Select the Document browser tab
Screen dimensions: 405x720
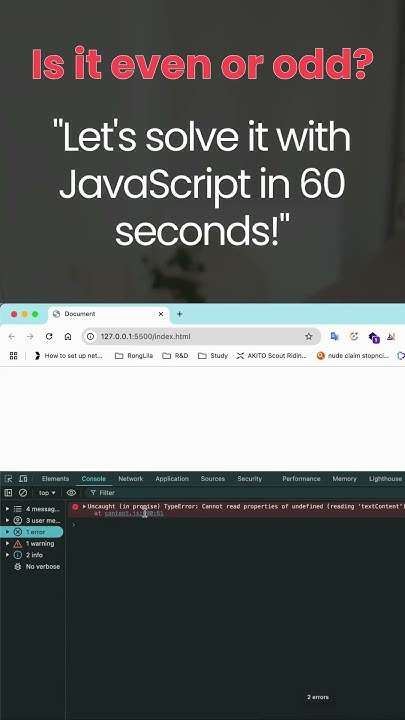[108, 314]
